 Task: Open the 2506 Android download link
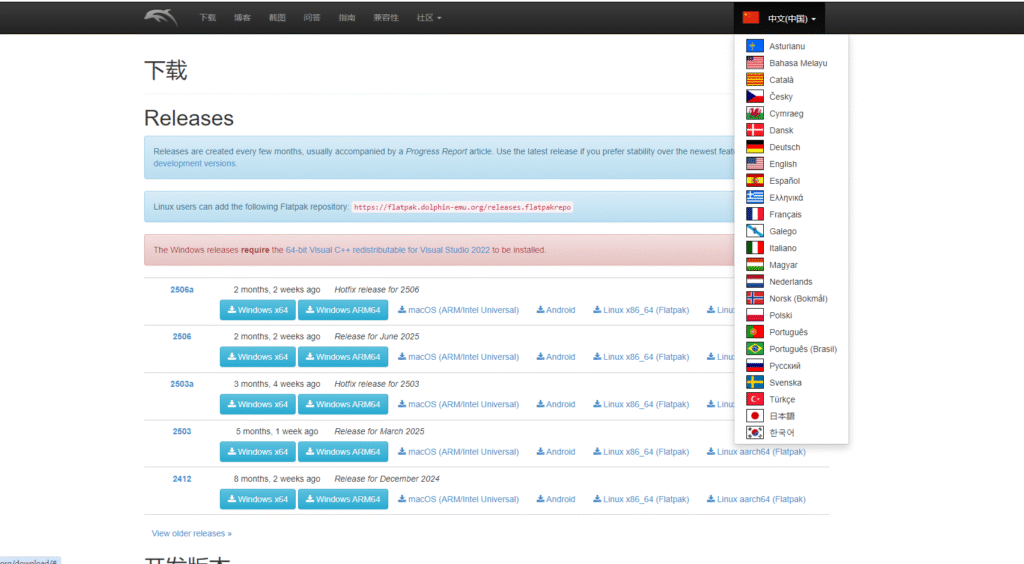tap(555, 357)
